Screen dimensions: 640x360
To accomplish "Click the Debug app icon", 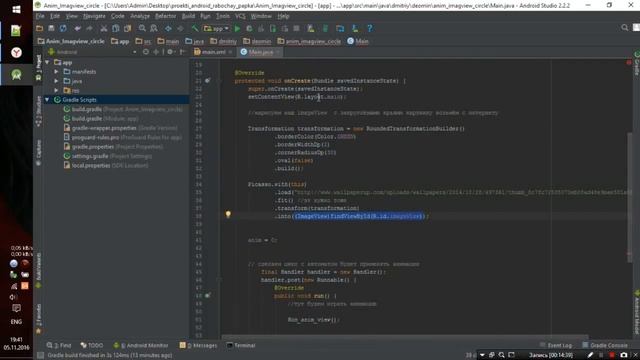I will pos(249,29).
